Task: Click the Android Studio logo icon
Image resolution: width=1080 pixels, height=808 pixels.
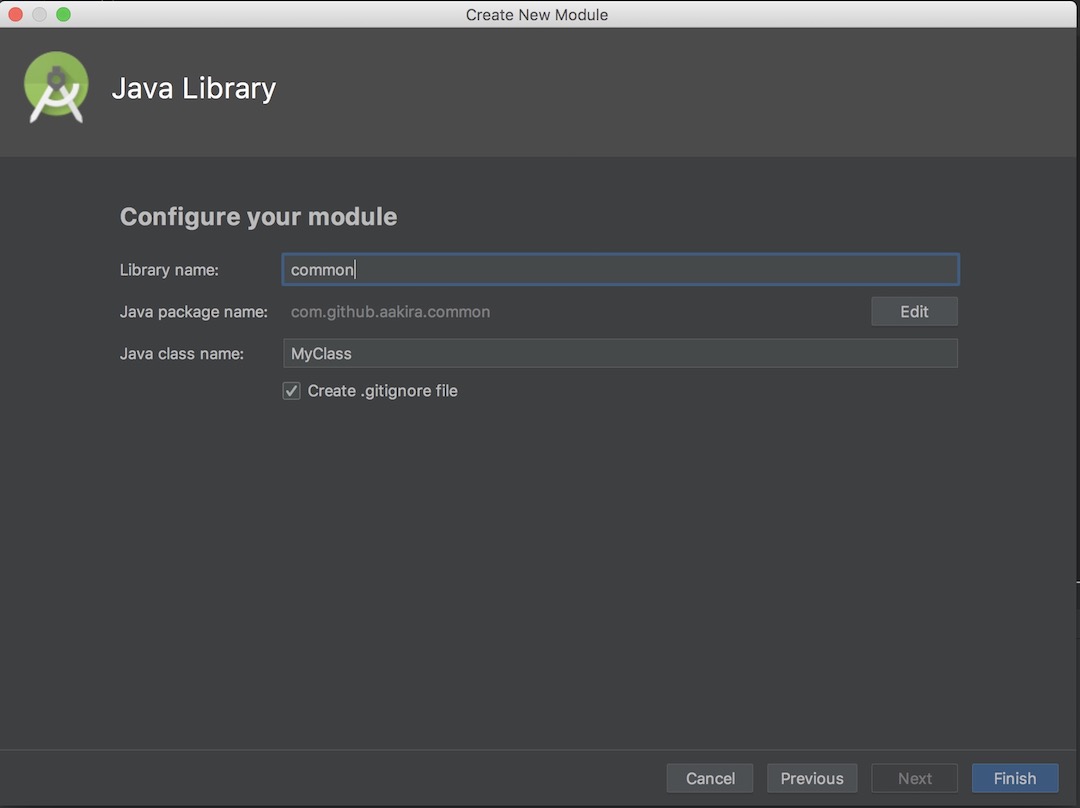Action: click(x=56, y=87)
